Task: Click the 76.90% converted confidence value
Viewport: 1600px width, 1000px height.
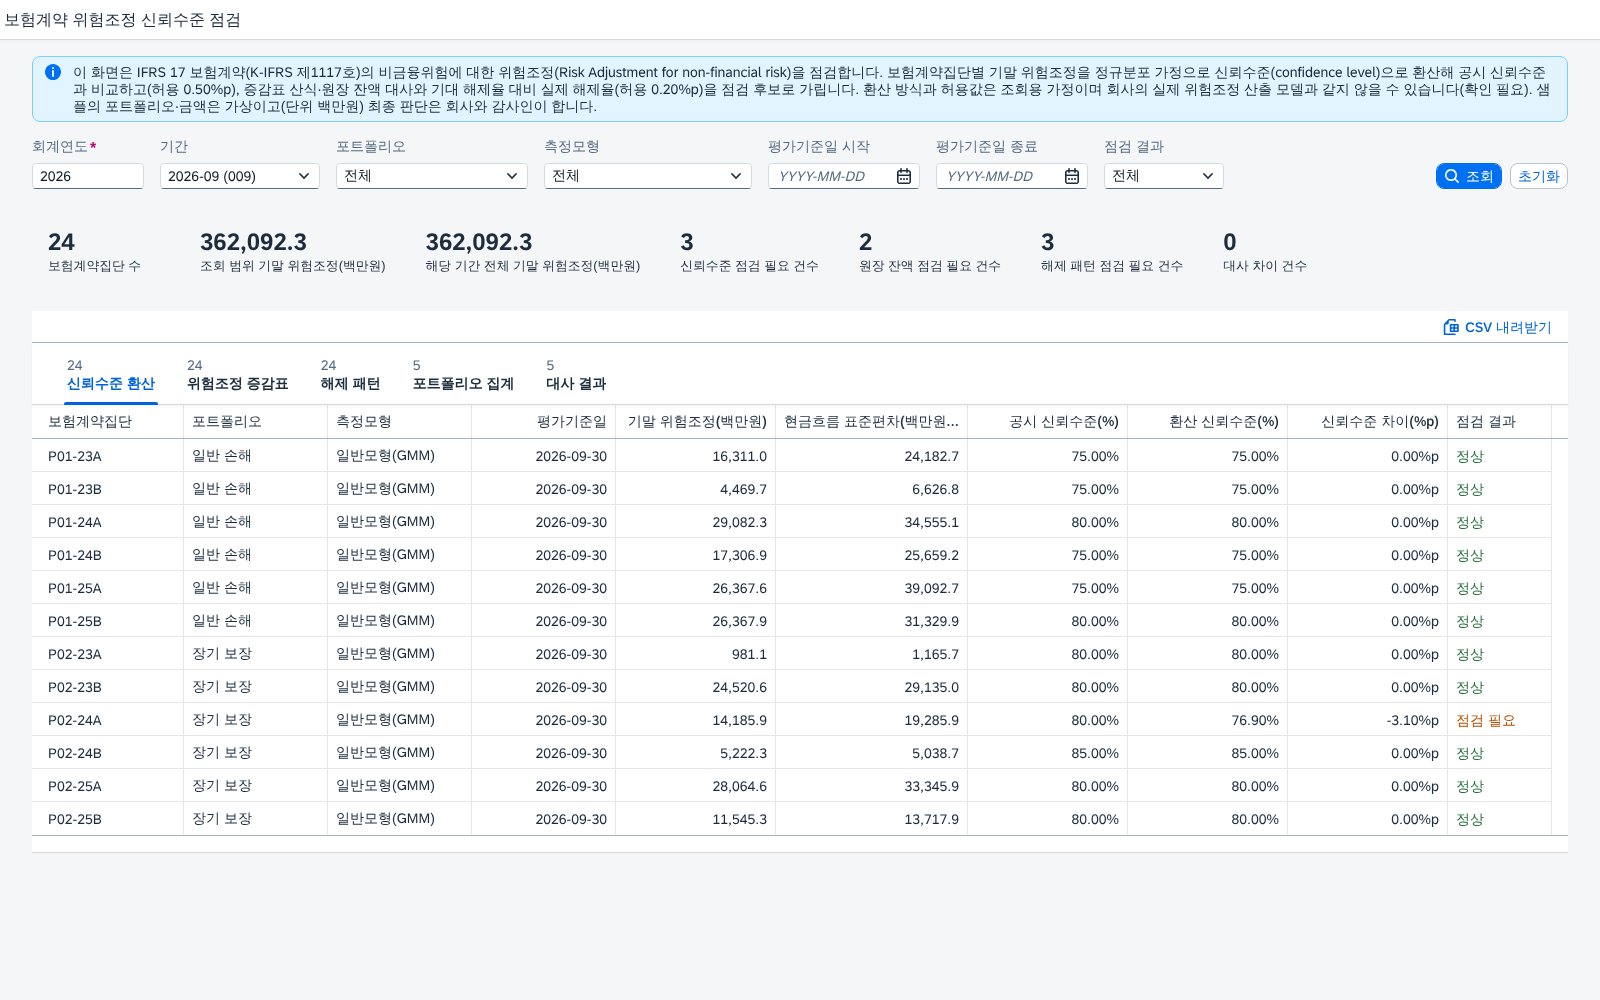Action: pos(1255,720)
